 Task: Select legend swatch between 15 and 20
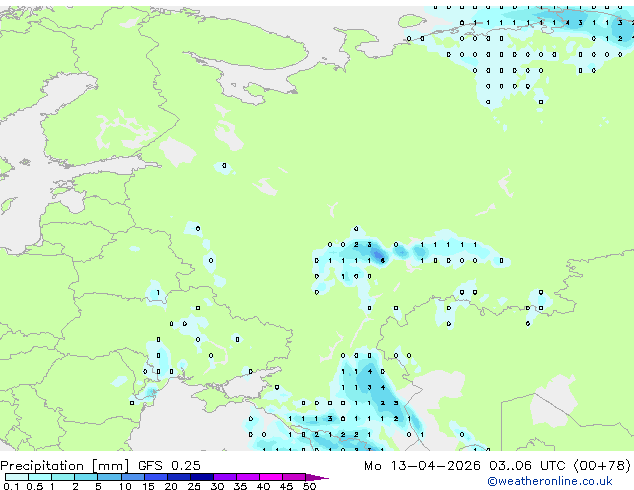(x=155, y=477)
